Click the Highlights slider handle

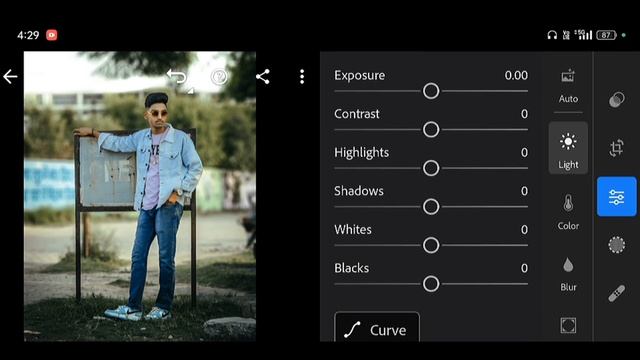[x=431, y=168]
